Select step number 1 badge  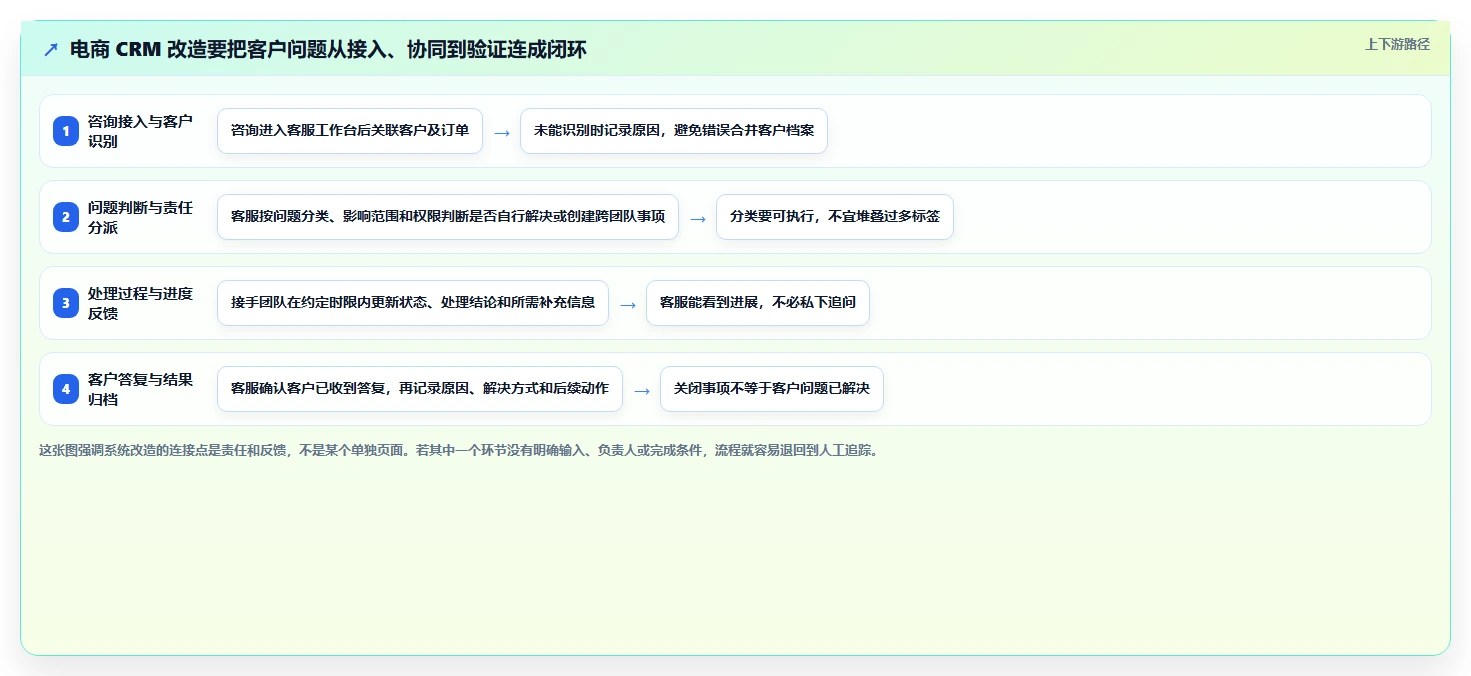tap(66, 131)
